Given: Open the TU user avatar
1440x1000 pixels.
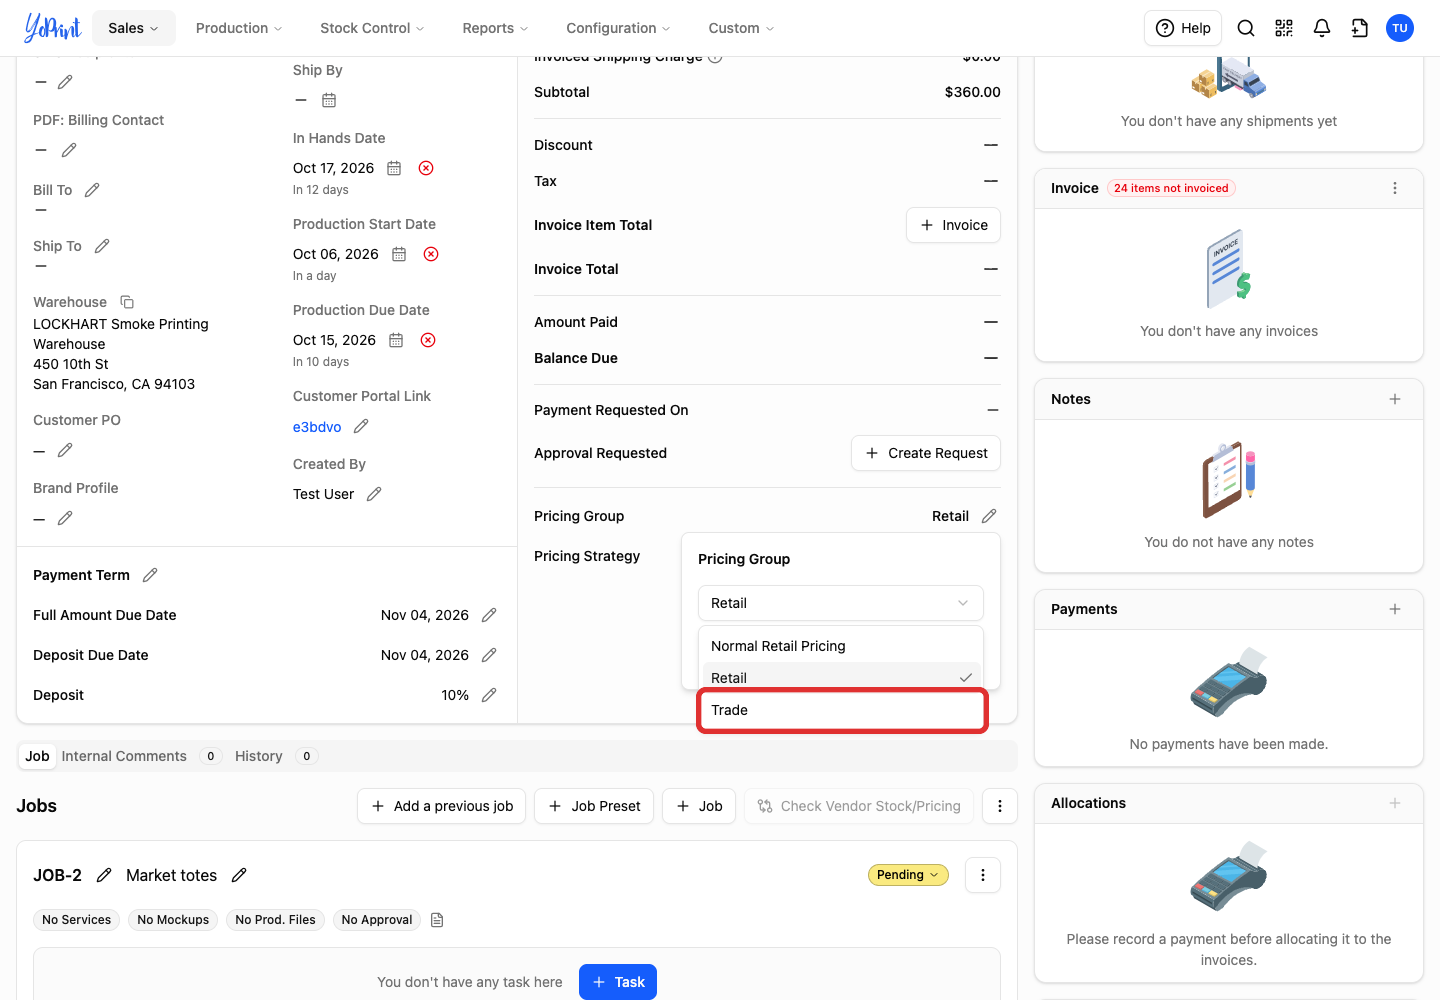Looking at the screenshot, I should pyautogui.click(x=1400, y=28).
